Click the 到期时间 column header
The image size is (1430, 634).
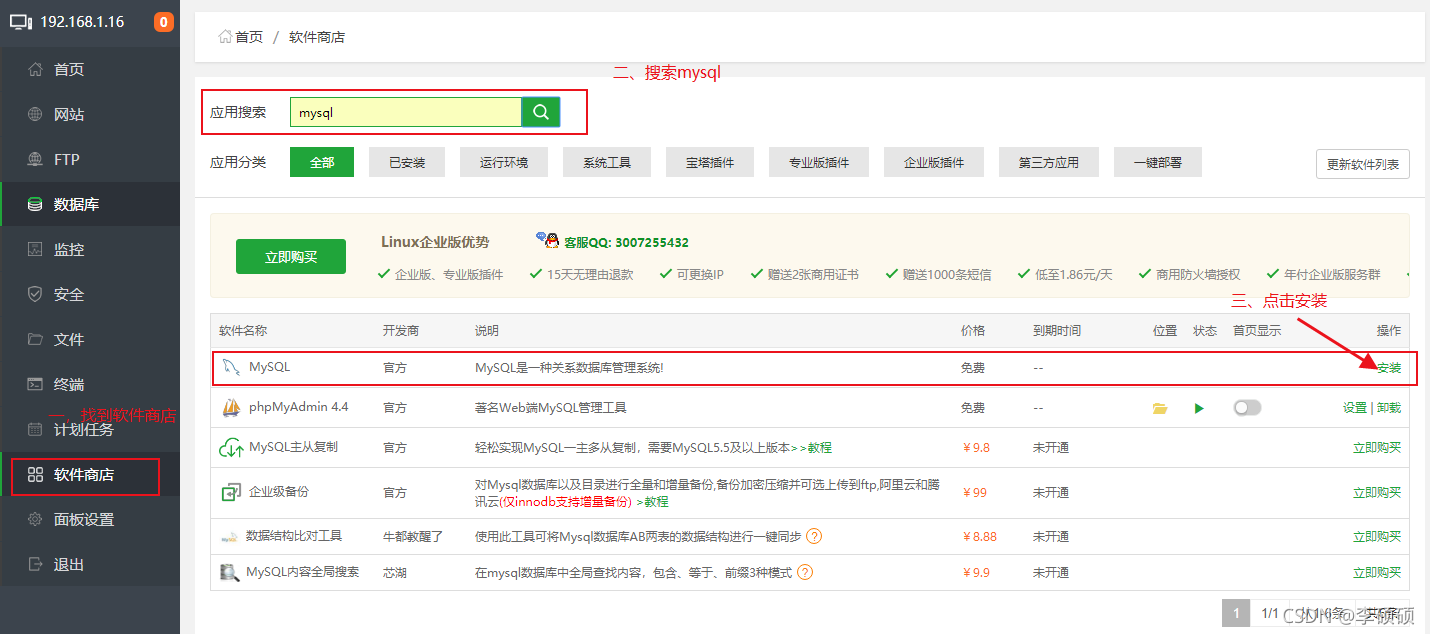pos(1057,331)
